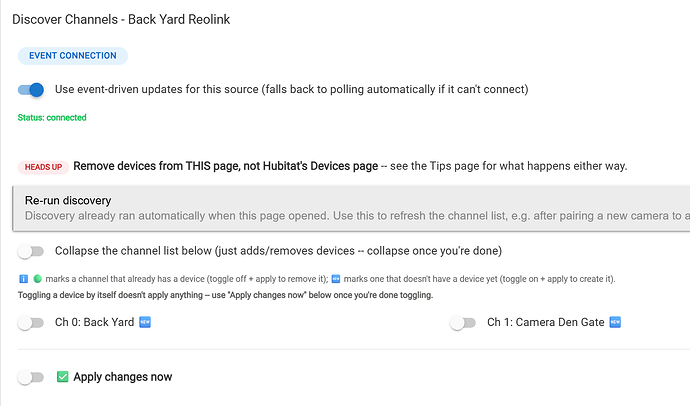The image size is (690, 406).
Task: Enable Ch 1: Camera Den Gate toggle
Action: (x=463, y=323)
